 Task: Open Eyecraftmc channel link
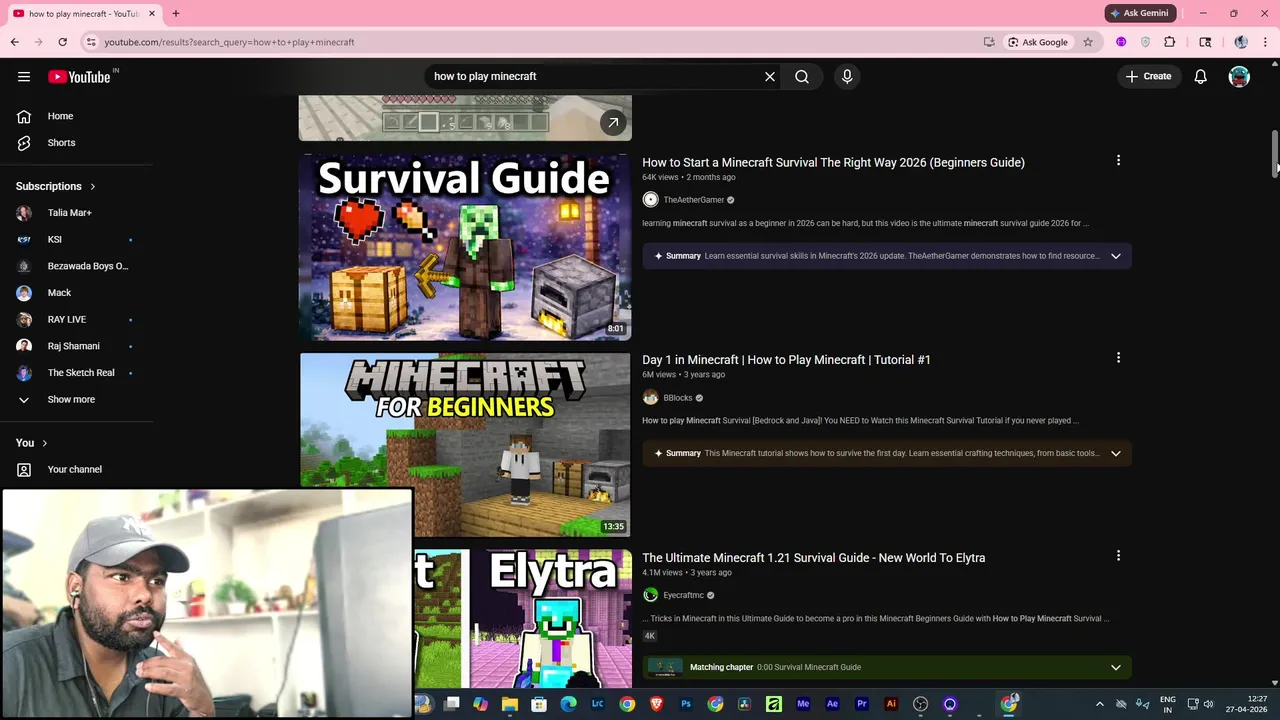pos(683,595)
